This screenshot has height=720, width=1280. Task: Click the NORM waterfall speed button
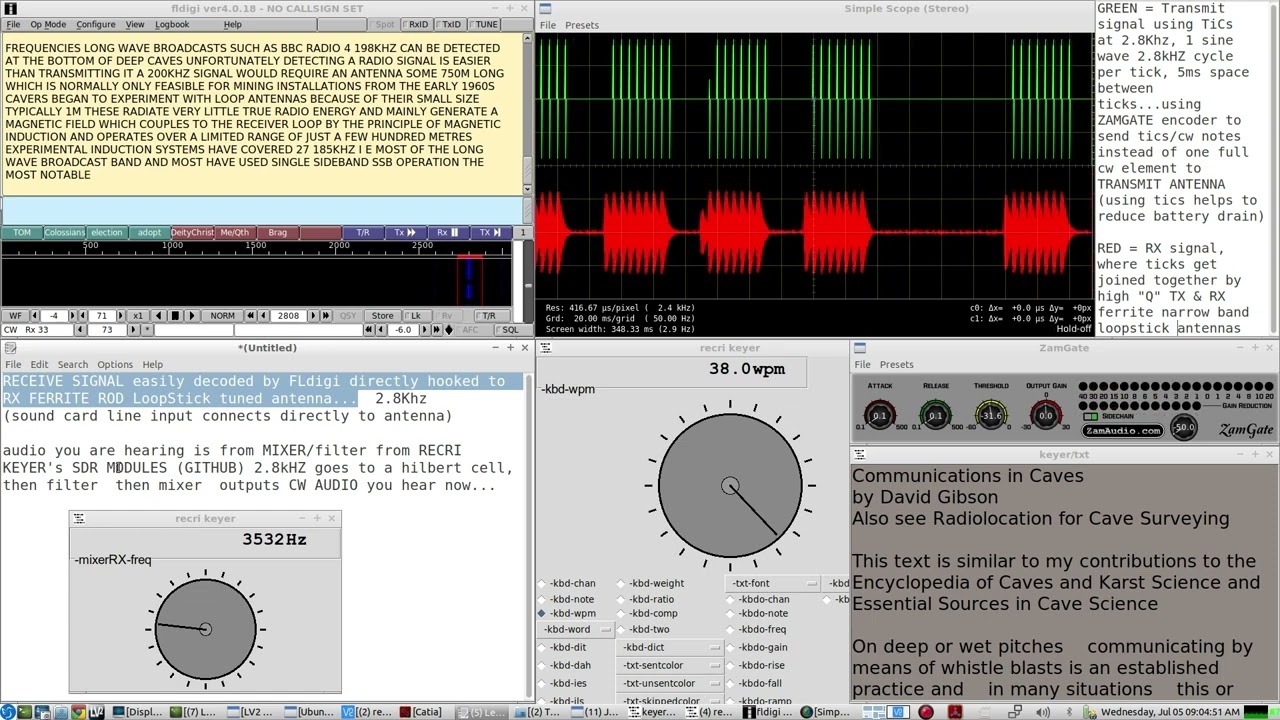pos(222,316)
